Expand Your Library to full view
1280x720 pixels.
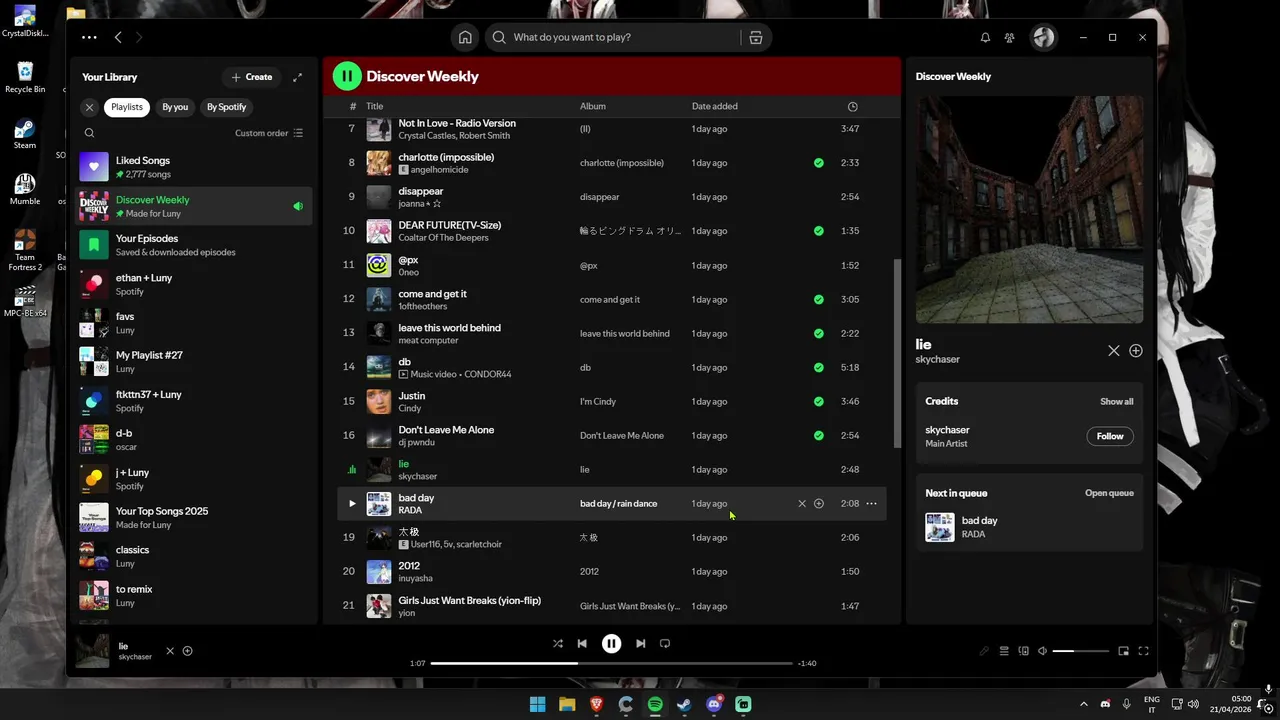tap(297, 77)
